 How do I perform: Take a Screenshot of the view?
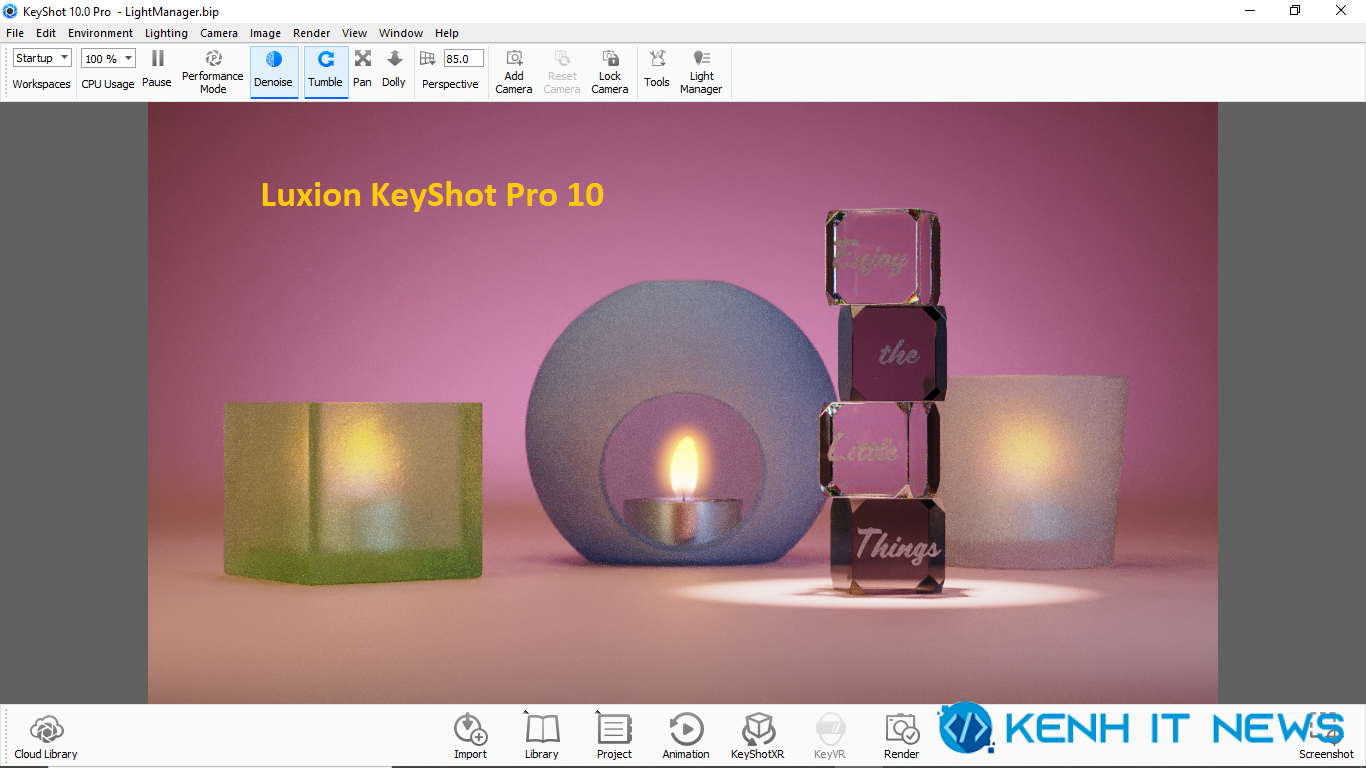(1326, 736)
